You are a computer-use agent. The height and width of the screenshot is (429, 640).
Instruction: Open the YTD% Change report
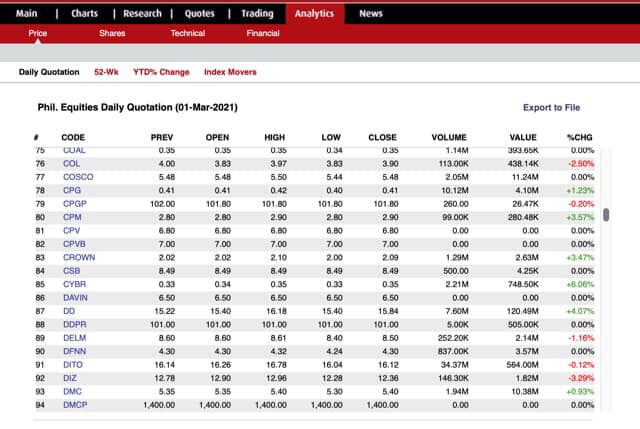pos(161,72)
